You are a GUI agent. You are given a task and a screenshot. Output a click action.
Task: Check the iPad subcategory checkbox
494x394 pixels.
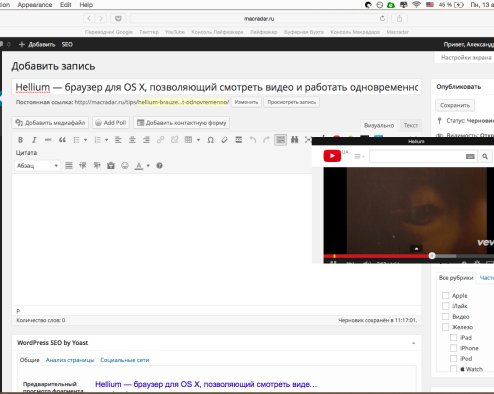(x=453, y=338)
